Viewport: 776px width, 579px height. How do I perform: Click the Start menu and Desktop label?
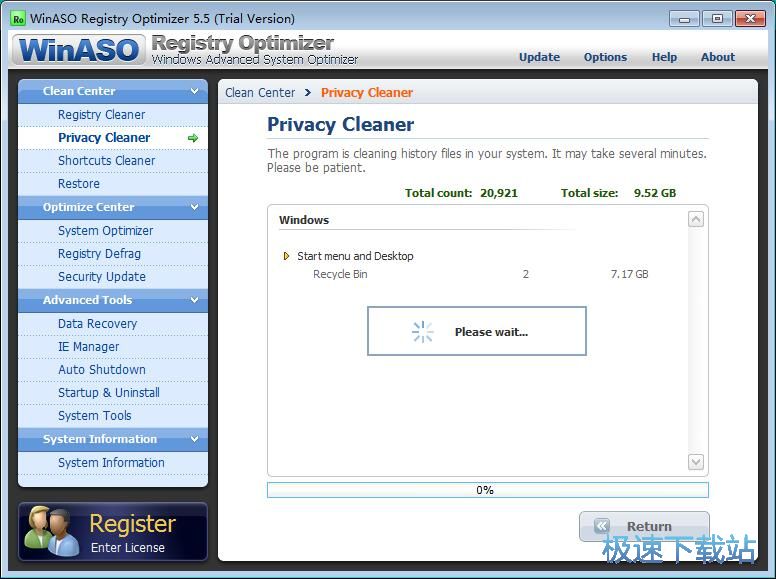coord(355,256)
